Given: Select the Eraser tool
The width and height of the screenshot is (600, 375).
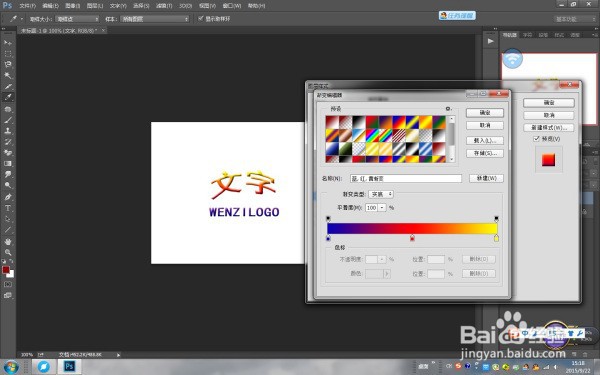Looking at the screenshot, I should [8, 153].
